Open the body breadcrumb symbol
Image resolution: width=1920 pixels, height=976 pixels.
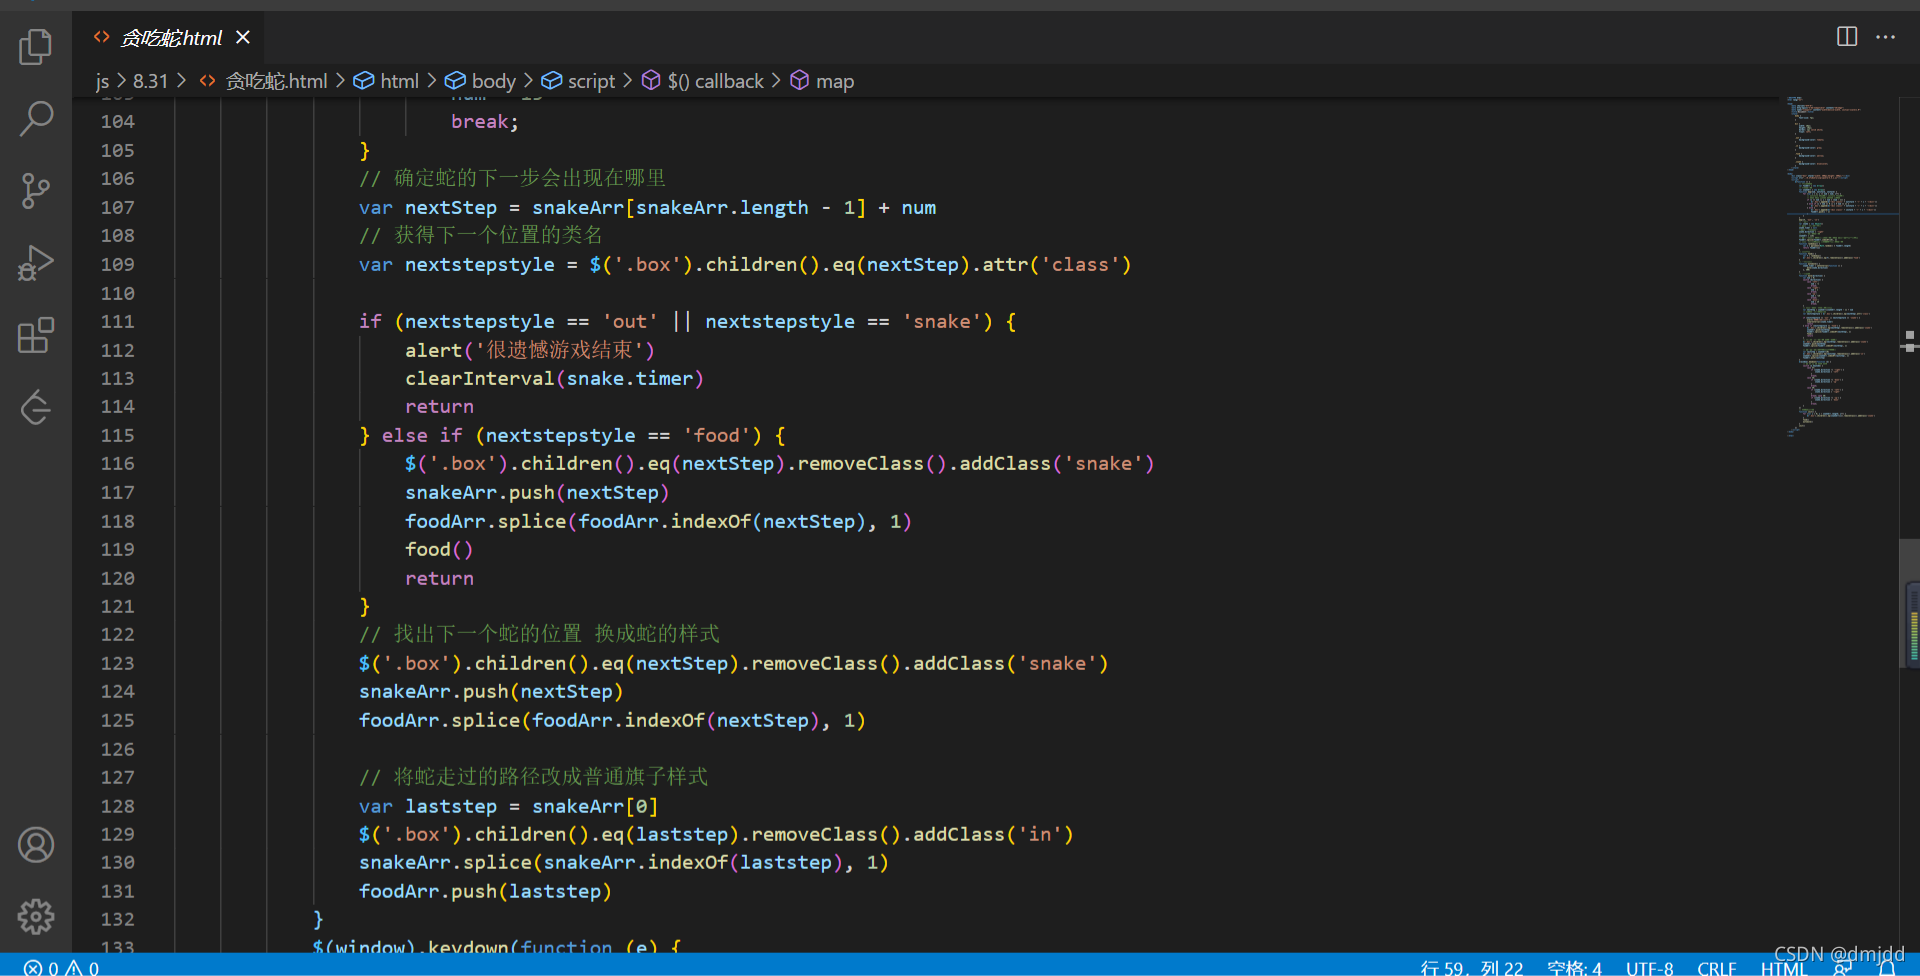tap(481, 81)
